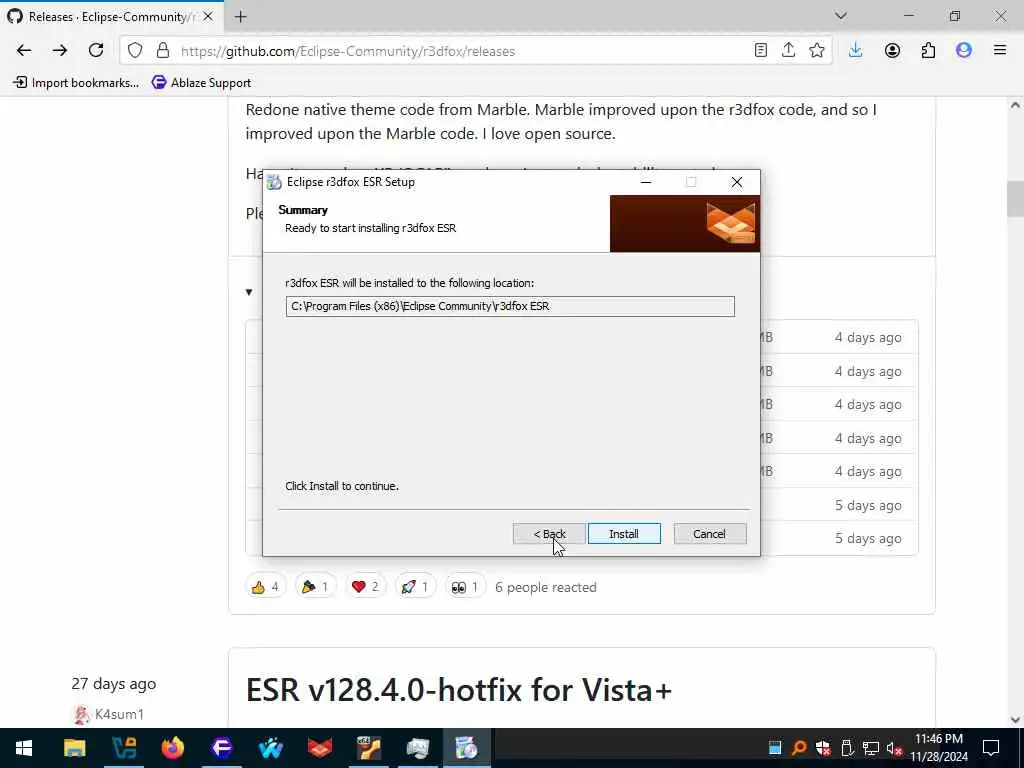Add party popper reaction

click(x=315, y=587)
